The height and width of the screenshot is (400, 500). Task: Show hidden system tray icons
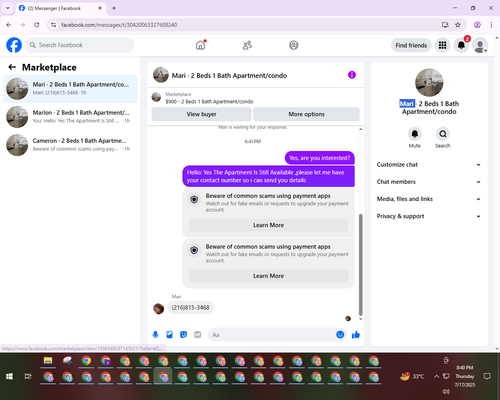pyautogui.click(x=436, y=376)
